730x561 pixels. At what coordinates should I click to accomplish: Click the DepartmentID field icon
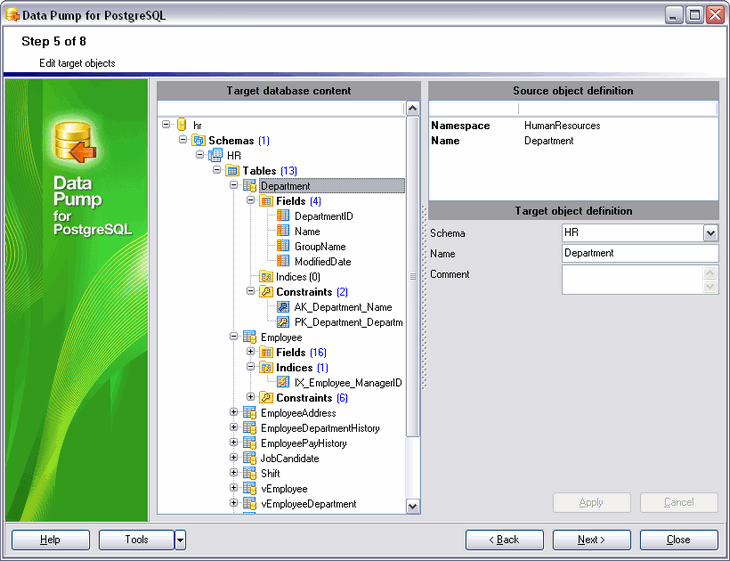(283, 216)
